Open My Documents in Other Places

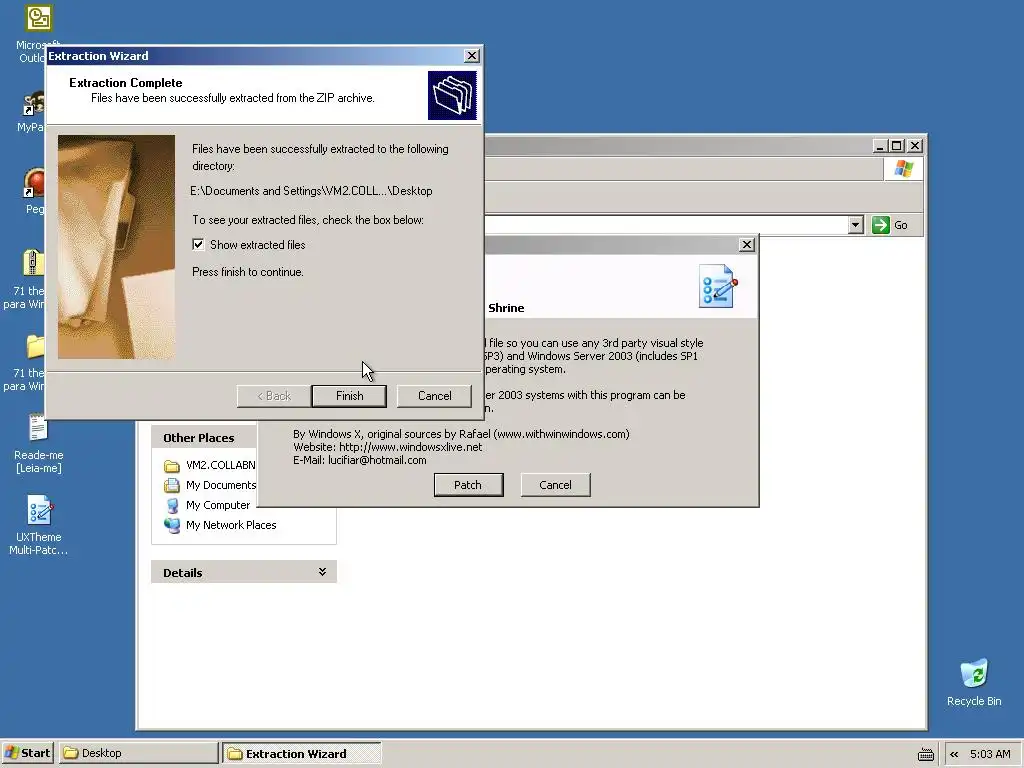click(210, 485)
